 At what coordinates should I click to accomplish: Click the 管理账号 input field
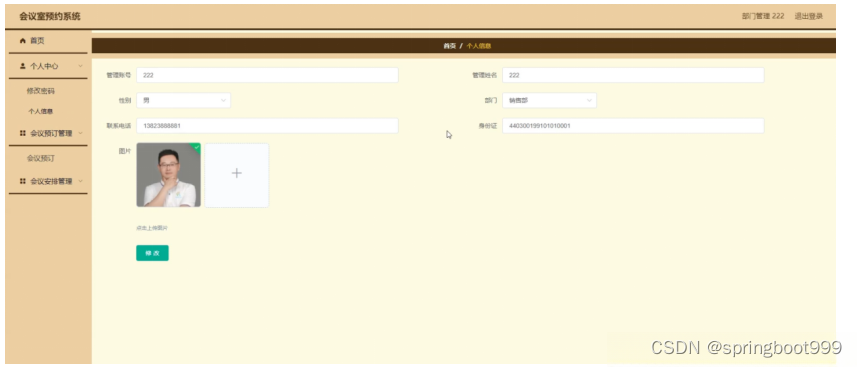tap(267, 75)
